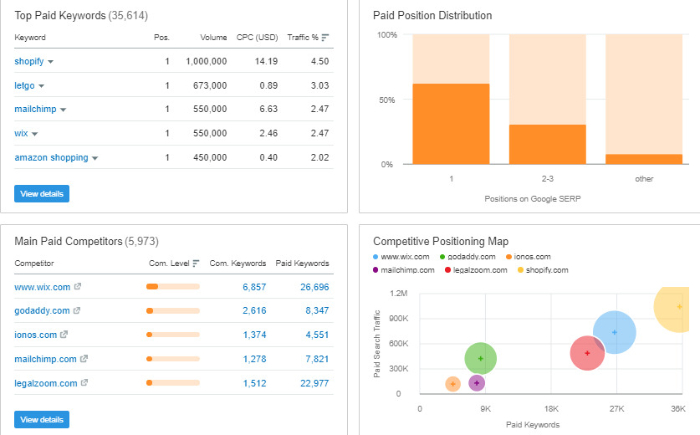Click the 2-3 positions bar in chart
The height and width of the screenshot is (435, 700).
tap(547, 144)
